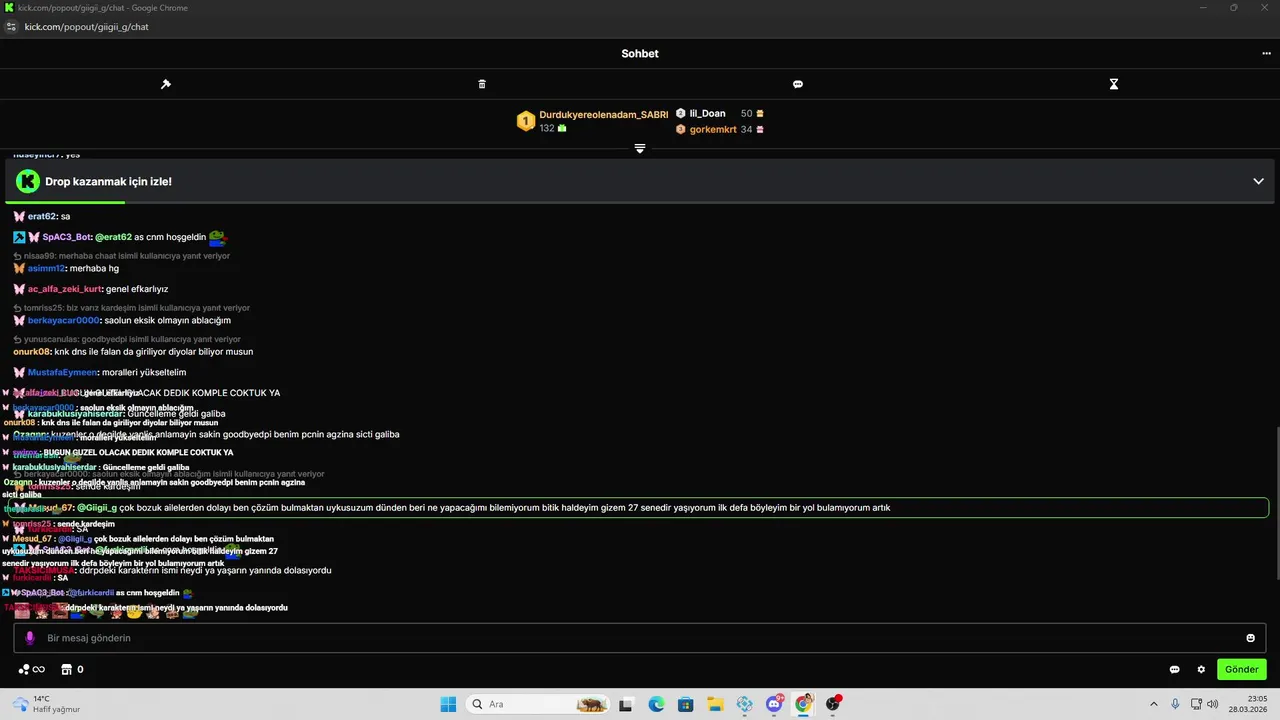Open leaderboard user gorkemkrt

point(713,129)
